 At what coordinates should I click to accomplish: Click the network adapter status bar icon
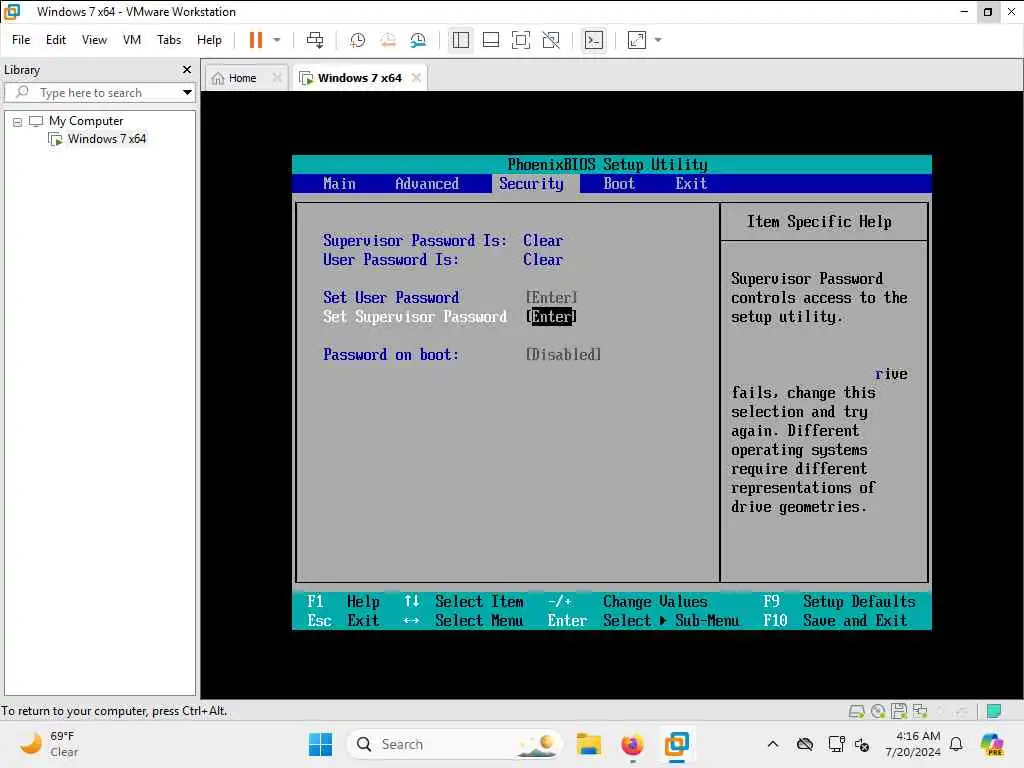[920, 711]
